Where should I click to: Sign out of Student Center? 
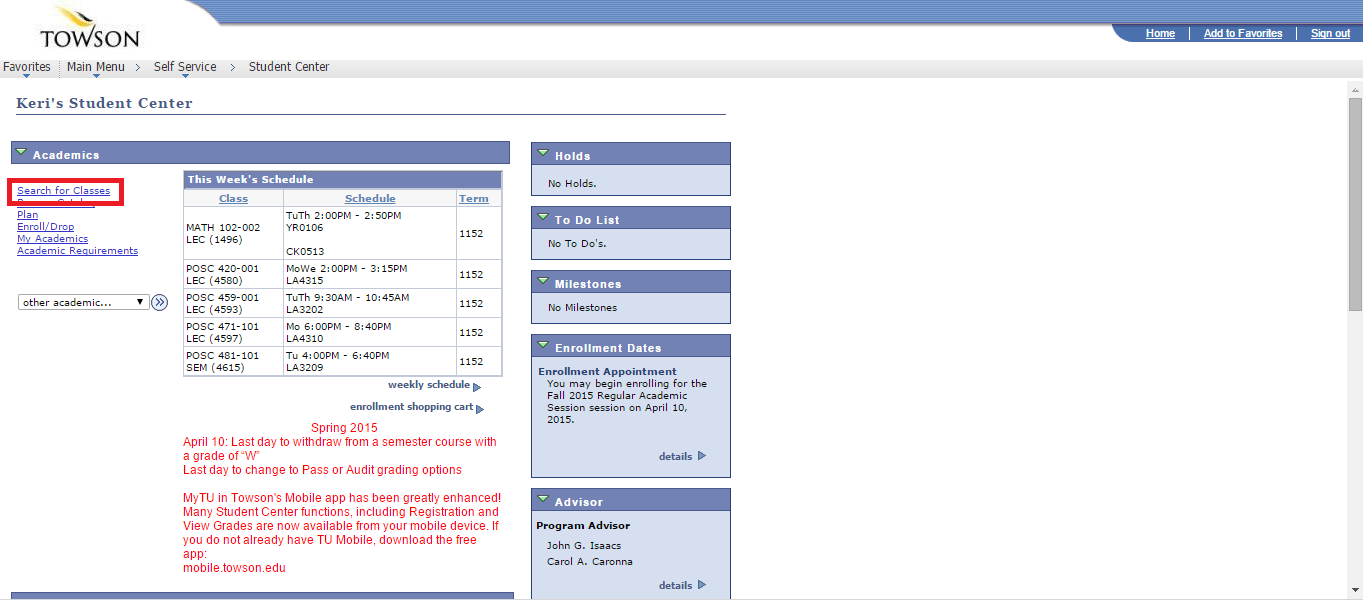tap(1329, 33)
